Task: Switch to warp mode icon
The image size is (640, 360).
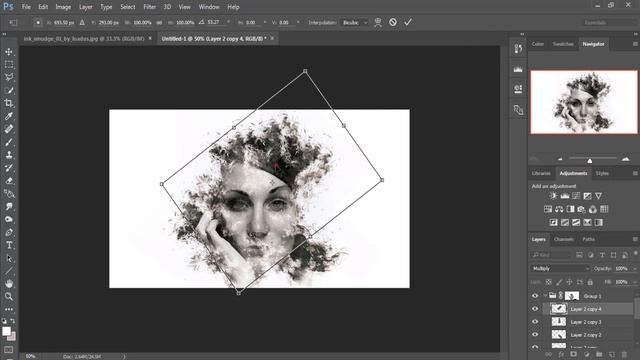Action: coord(378,22)
